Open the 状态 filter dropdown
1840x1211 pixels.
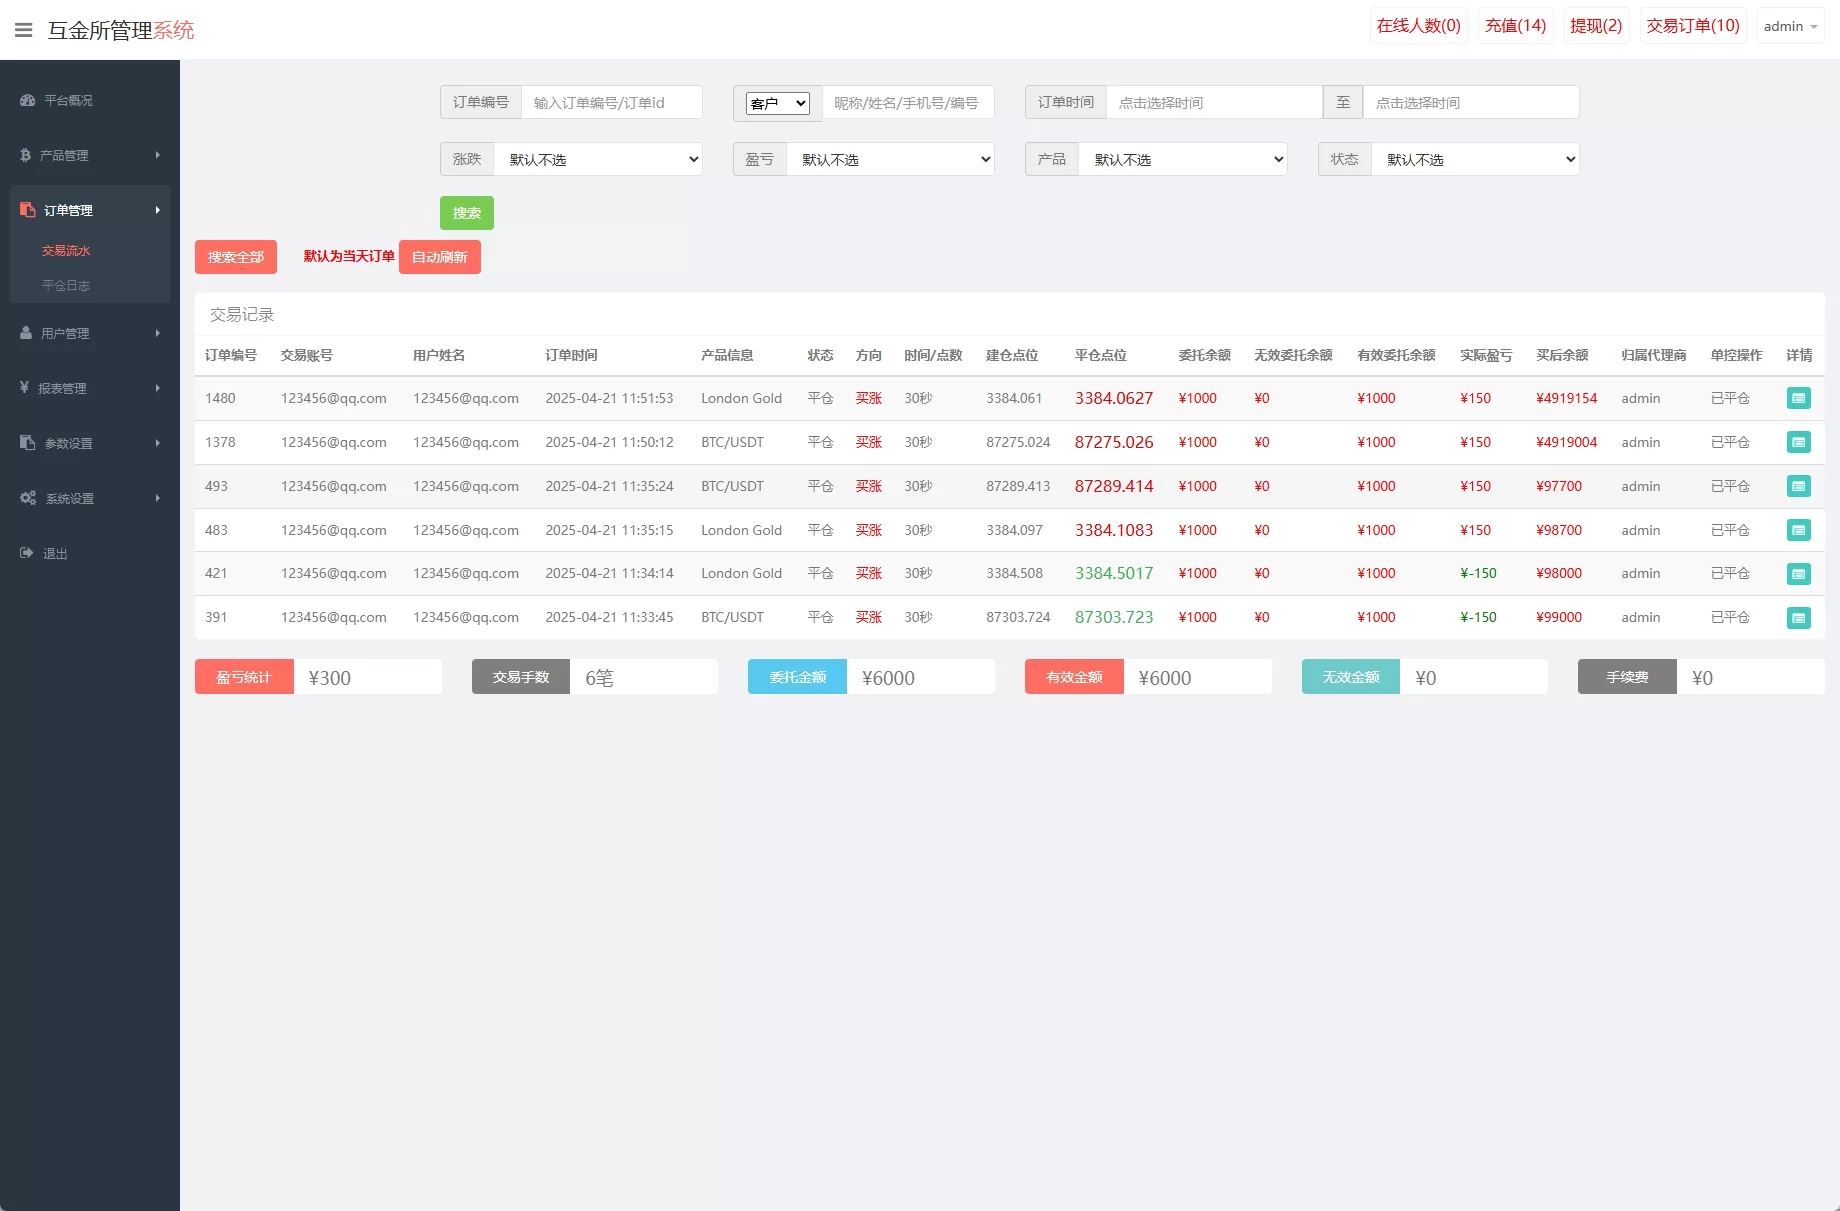(x=1475, y=160)
